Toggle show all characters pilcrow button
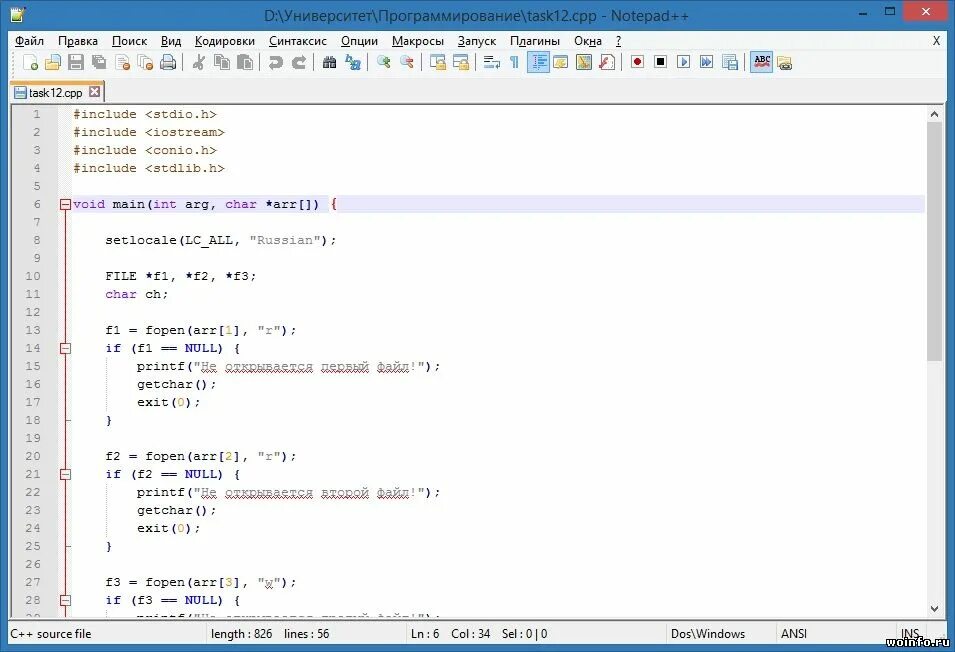This screenshot has width=955, height=652. click(x=514, y=62)
